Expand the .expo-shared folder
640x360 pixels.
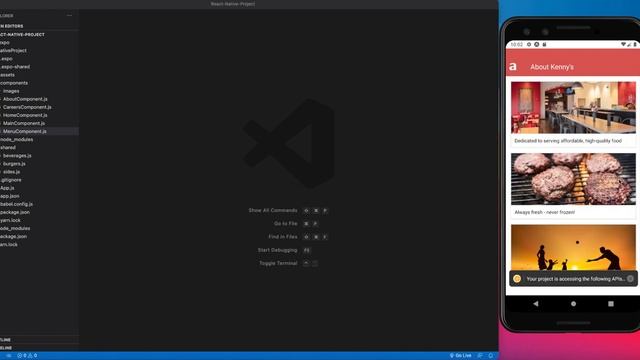point(15,67)
